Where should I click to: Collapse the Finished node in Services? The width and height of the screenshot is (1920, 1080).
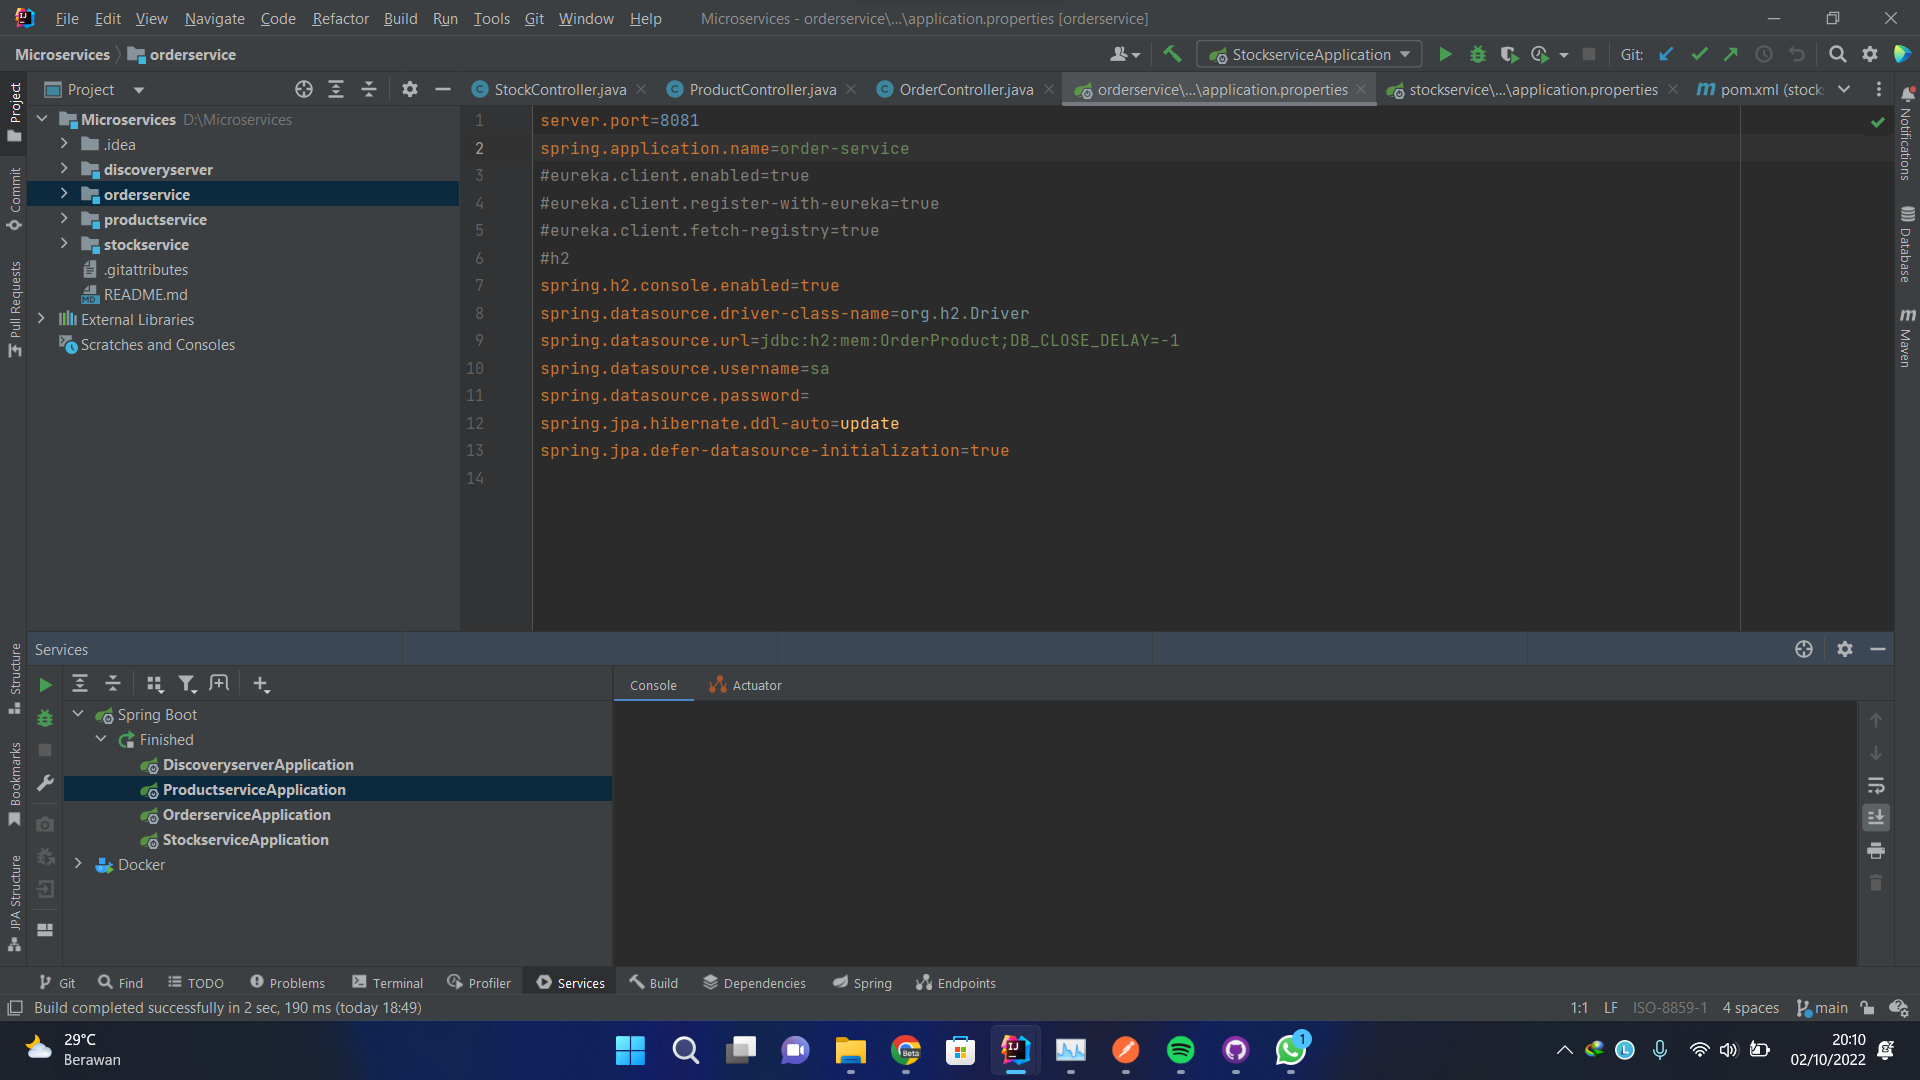(x=100, y=739)
